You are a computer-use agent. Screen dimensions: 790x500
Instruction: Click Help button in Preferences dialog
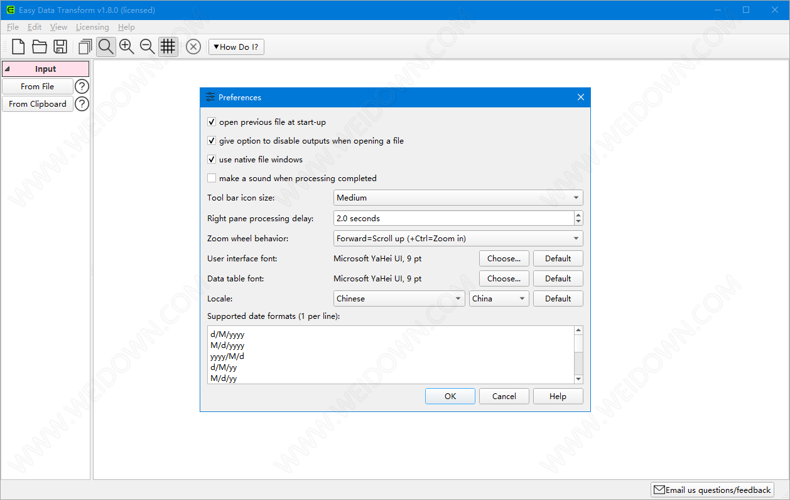coord(558,396)
